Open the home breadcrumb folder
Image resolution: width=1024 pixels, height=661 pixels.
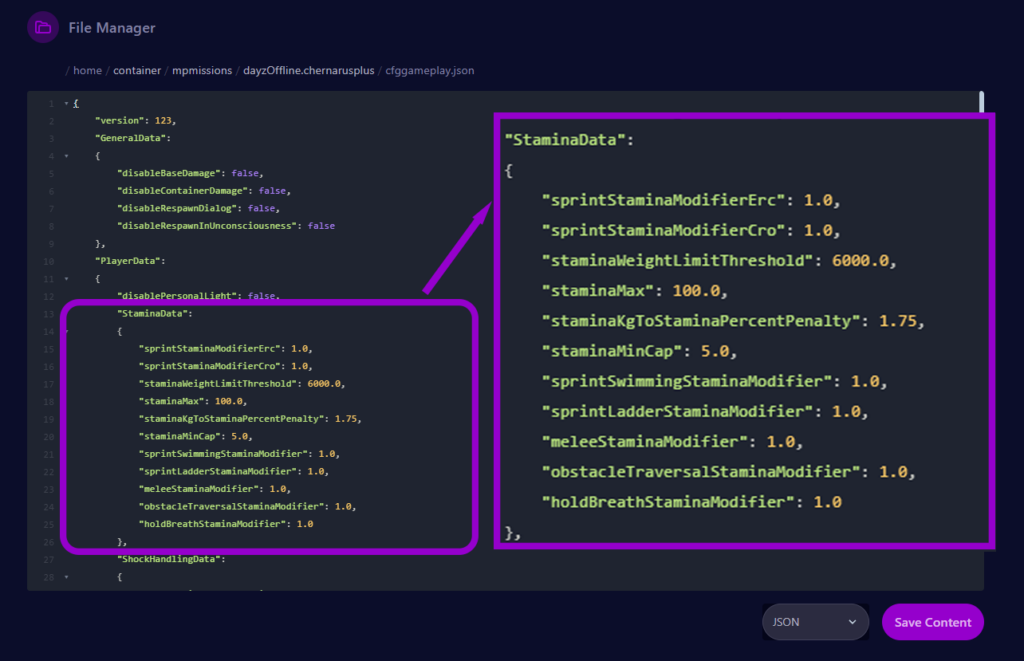pyautogui.click(x=87, y=71)
